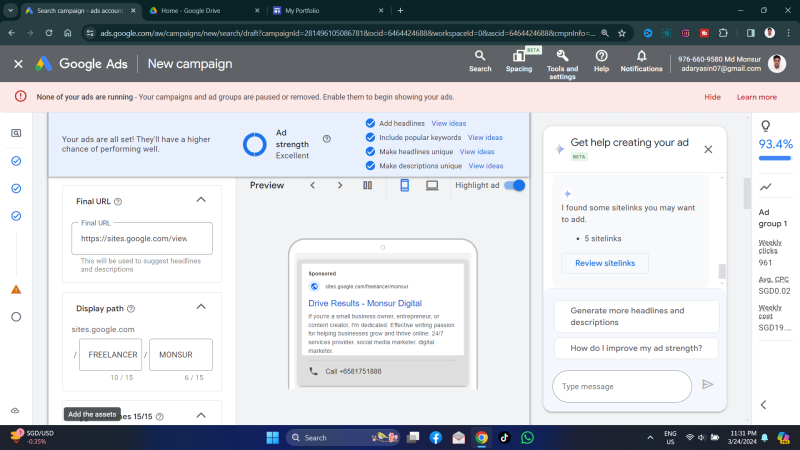The height and width of the screenshot is (450, 800).
Task: Collapse the Headlines 15/15 section
Action: click(201, 415)
